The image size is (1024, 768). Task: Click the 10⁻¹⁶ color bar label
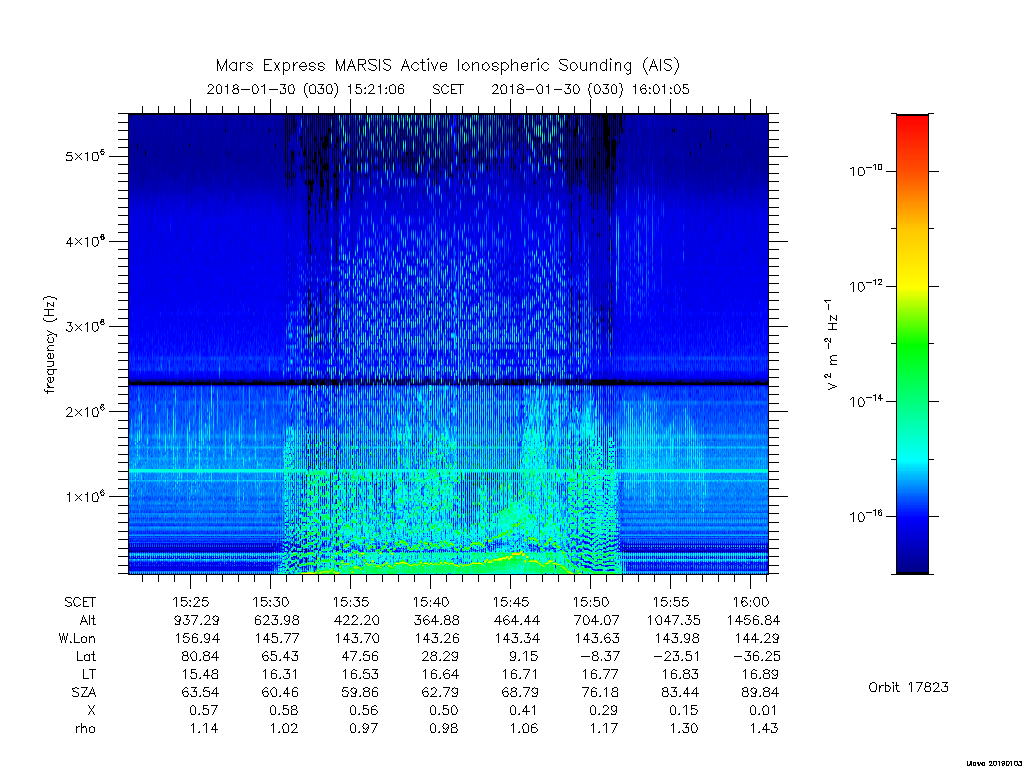click(x=865, y=516)
